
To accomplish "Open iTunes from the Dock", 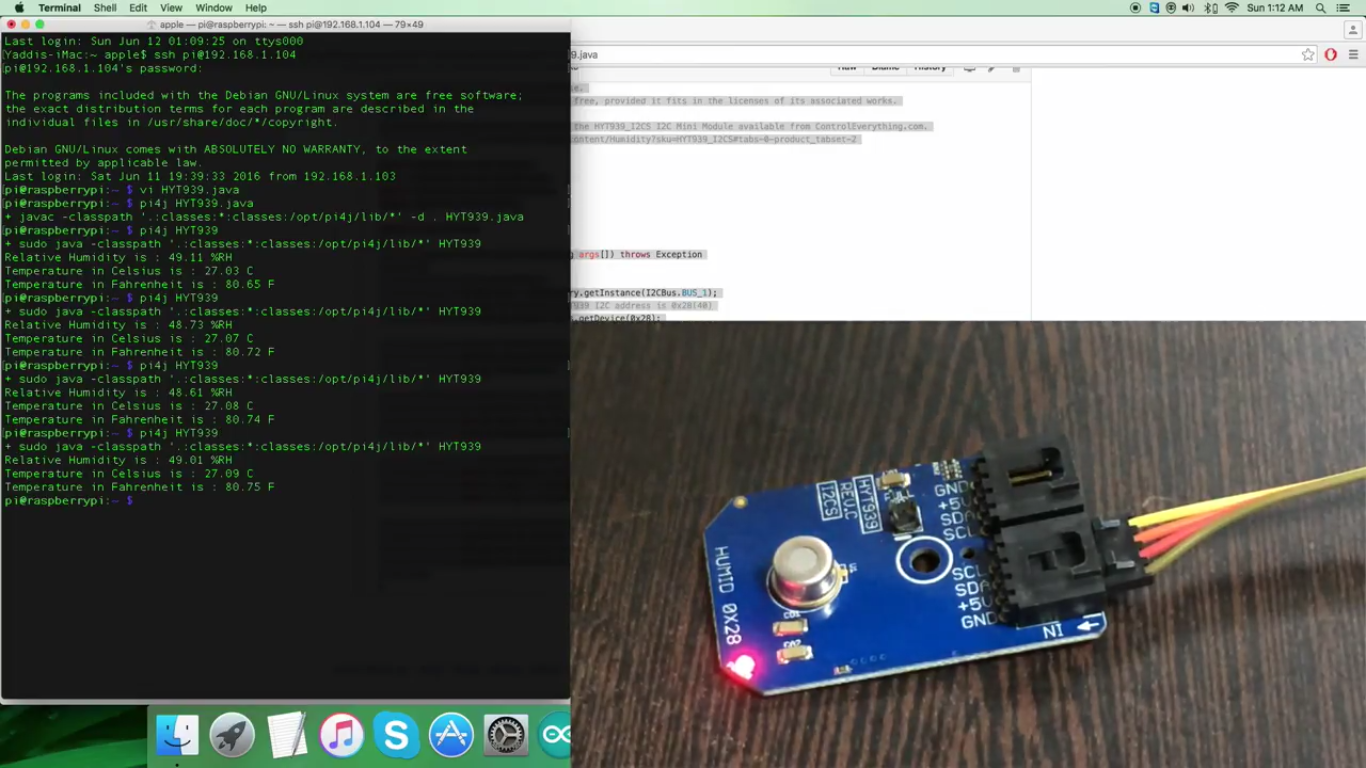I will click(x=341, y=736).
